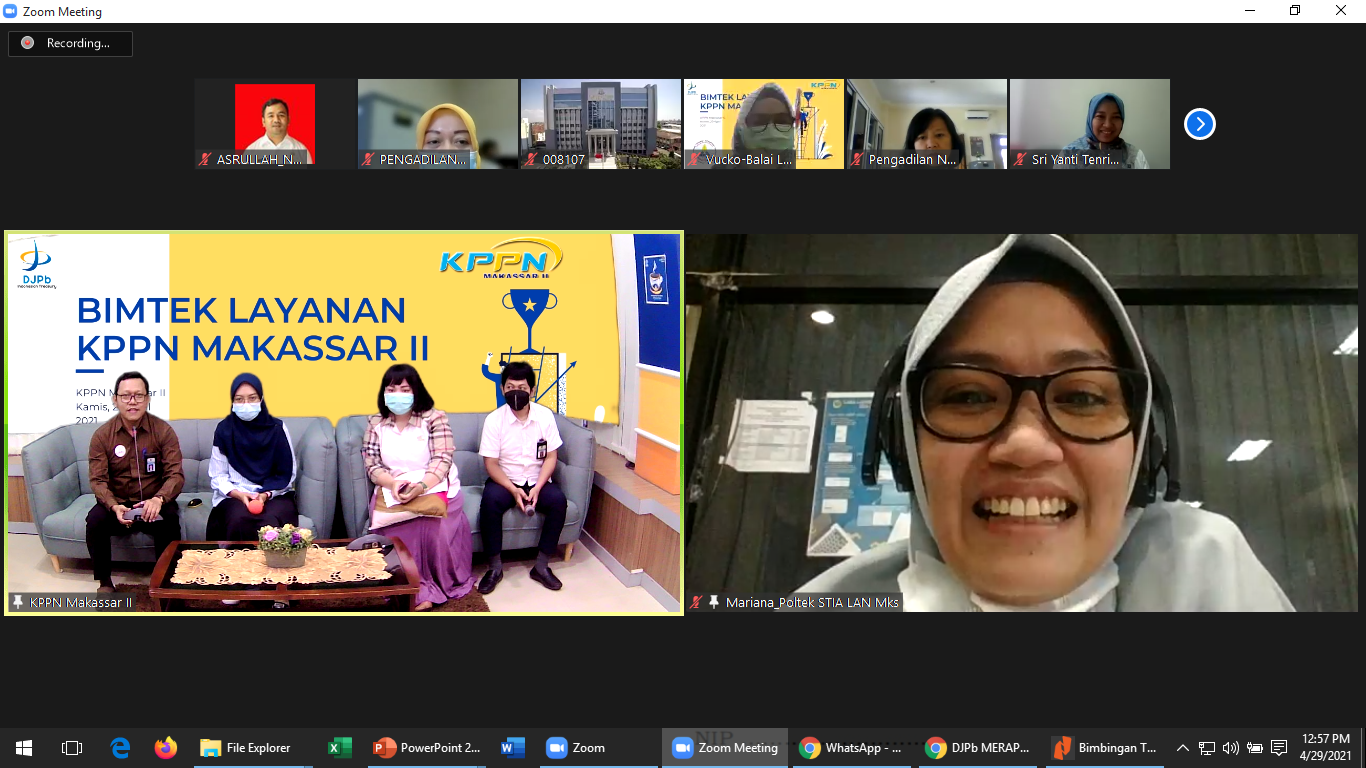This screenshot has width=1366, height=768.
Task: Click muted mic icon beside Sri Yanti Tenri
Action: (1021, 159)
